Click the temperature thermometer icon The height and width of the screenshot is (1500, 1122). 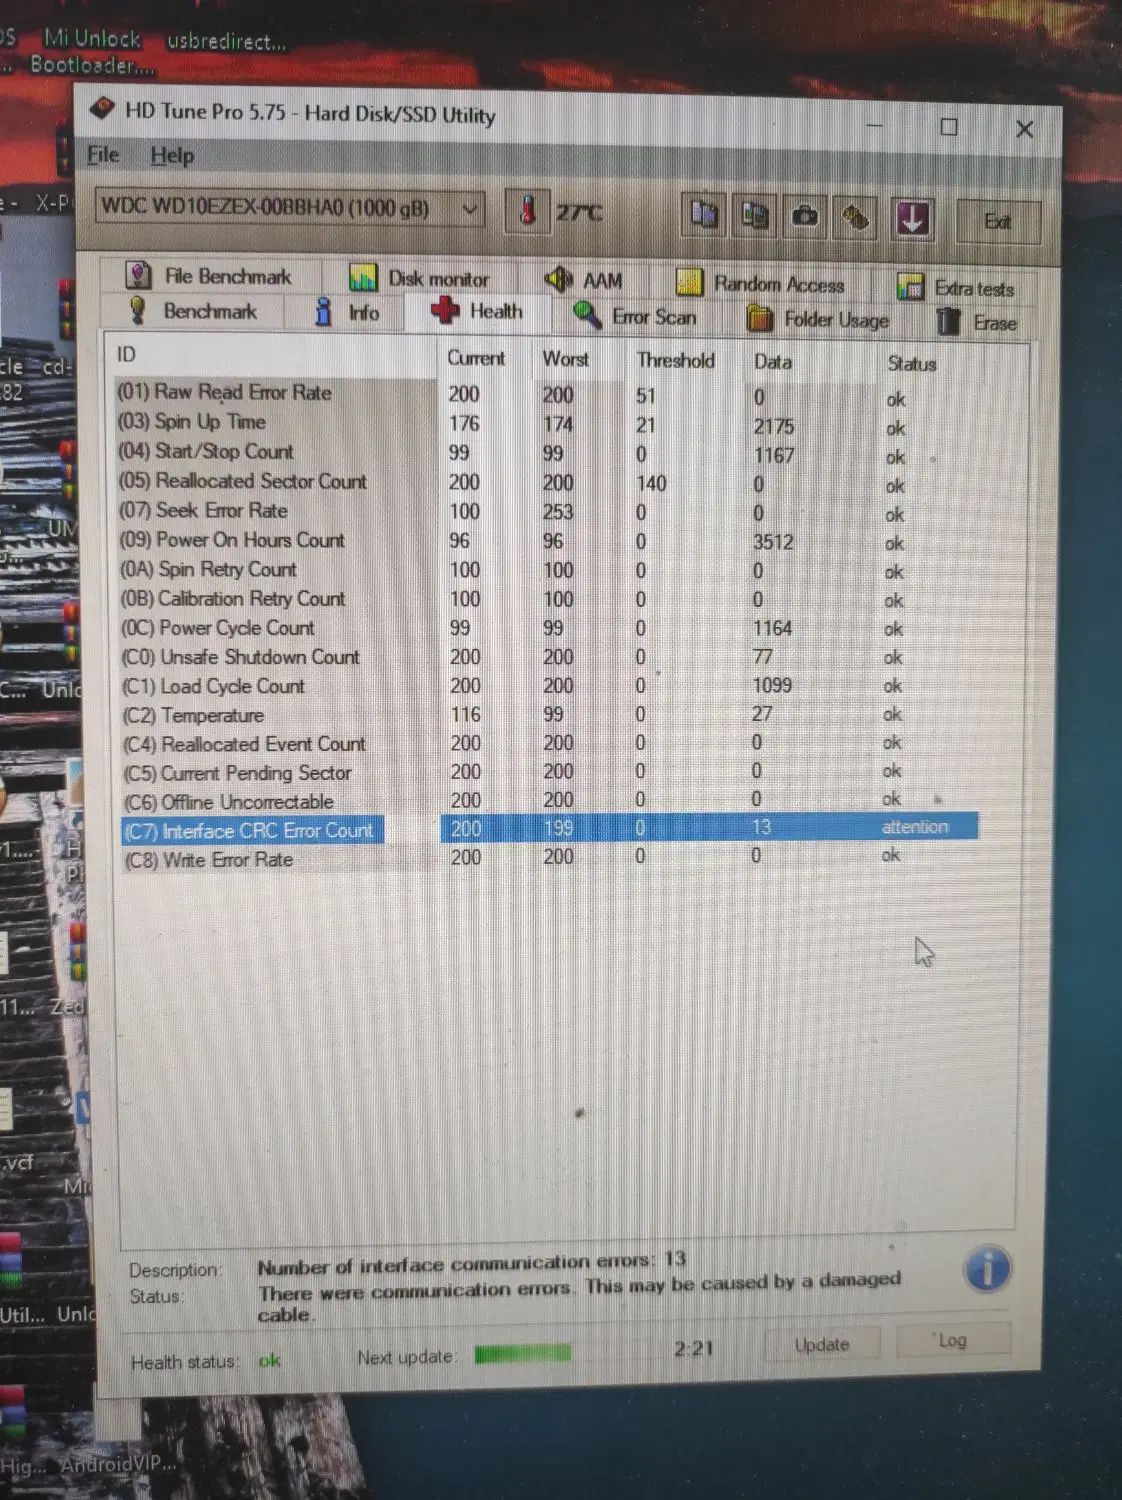(x=527, y=211)
